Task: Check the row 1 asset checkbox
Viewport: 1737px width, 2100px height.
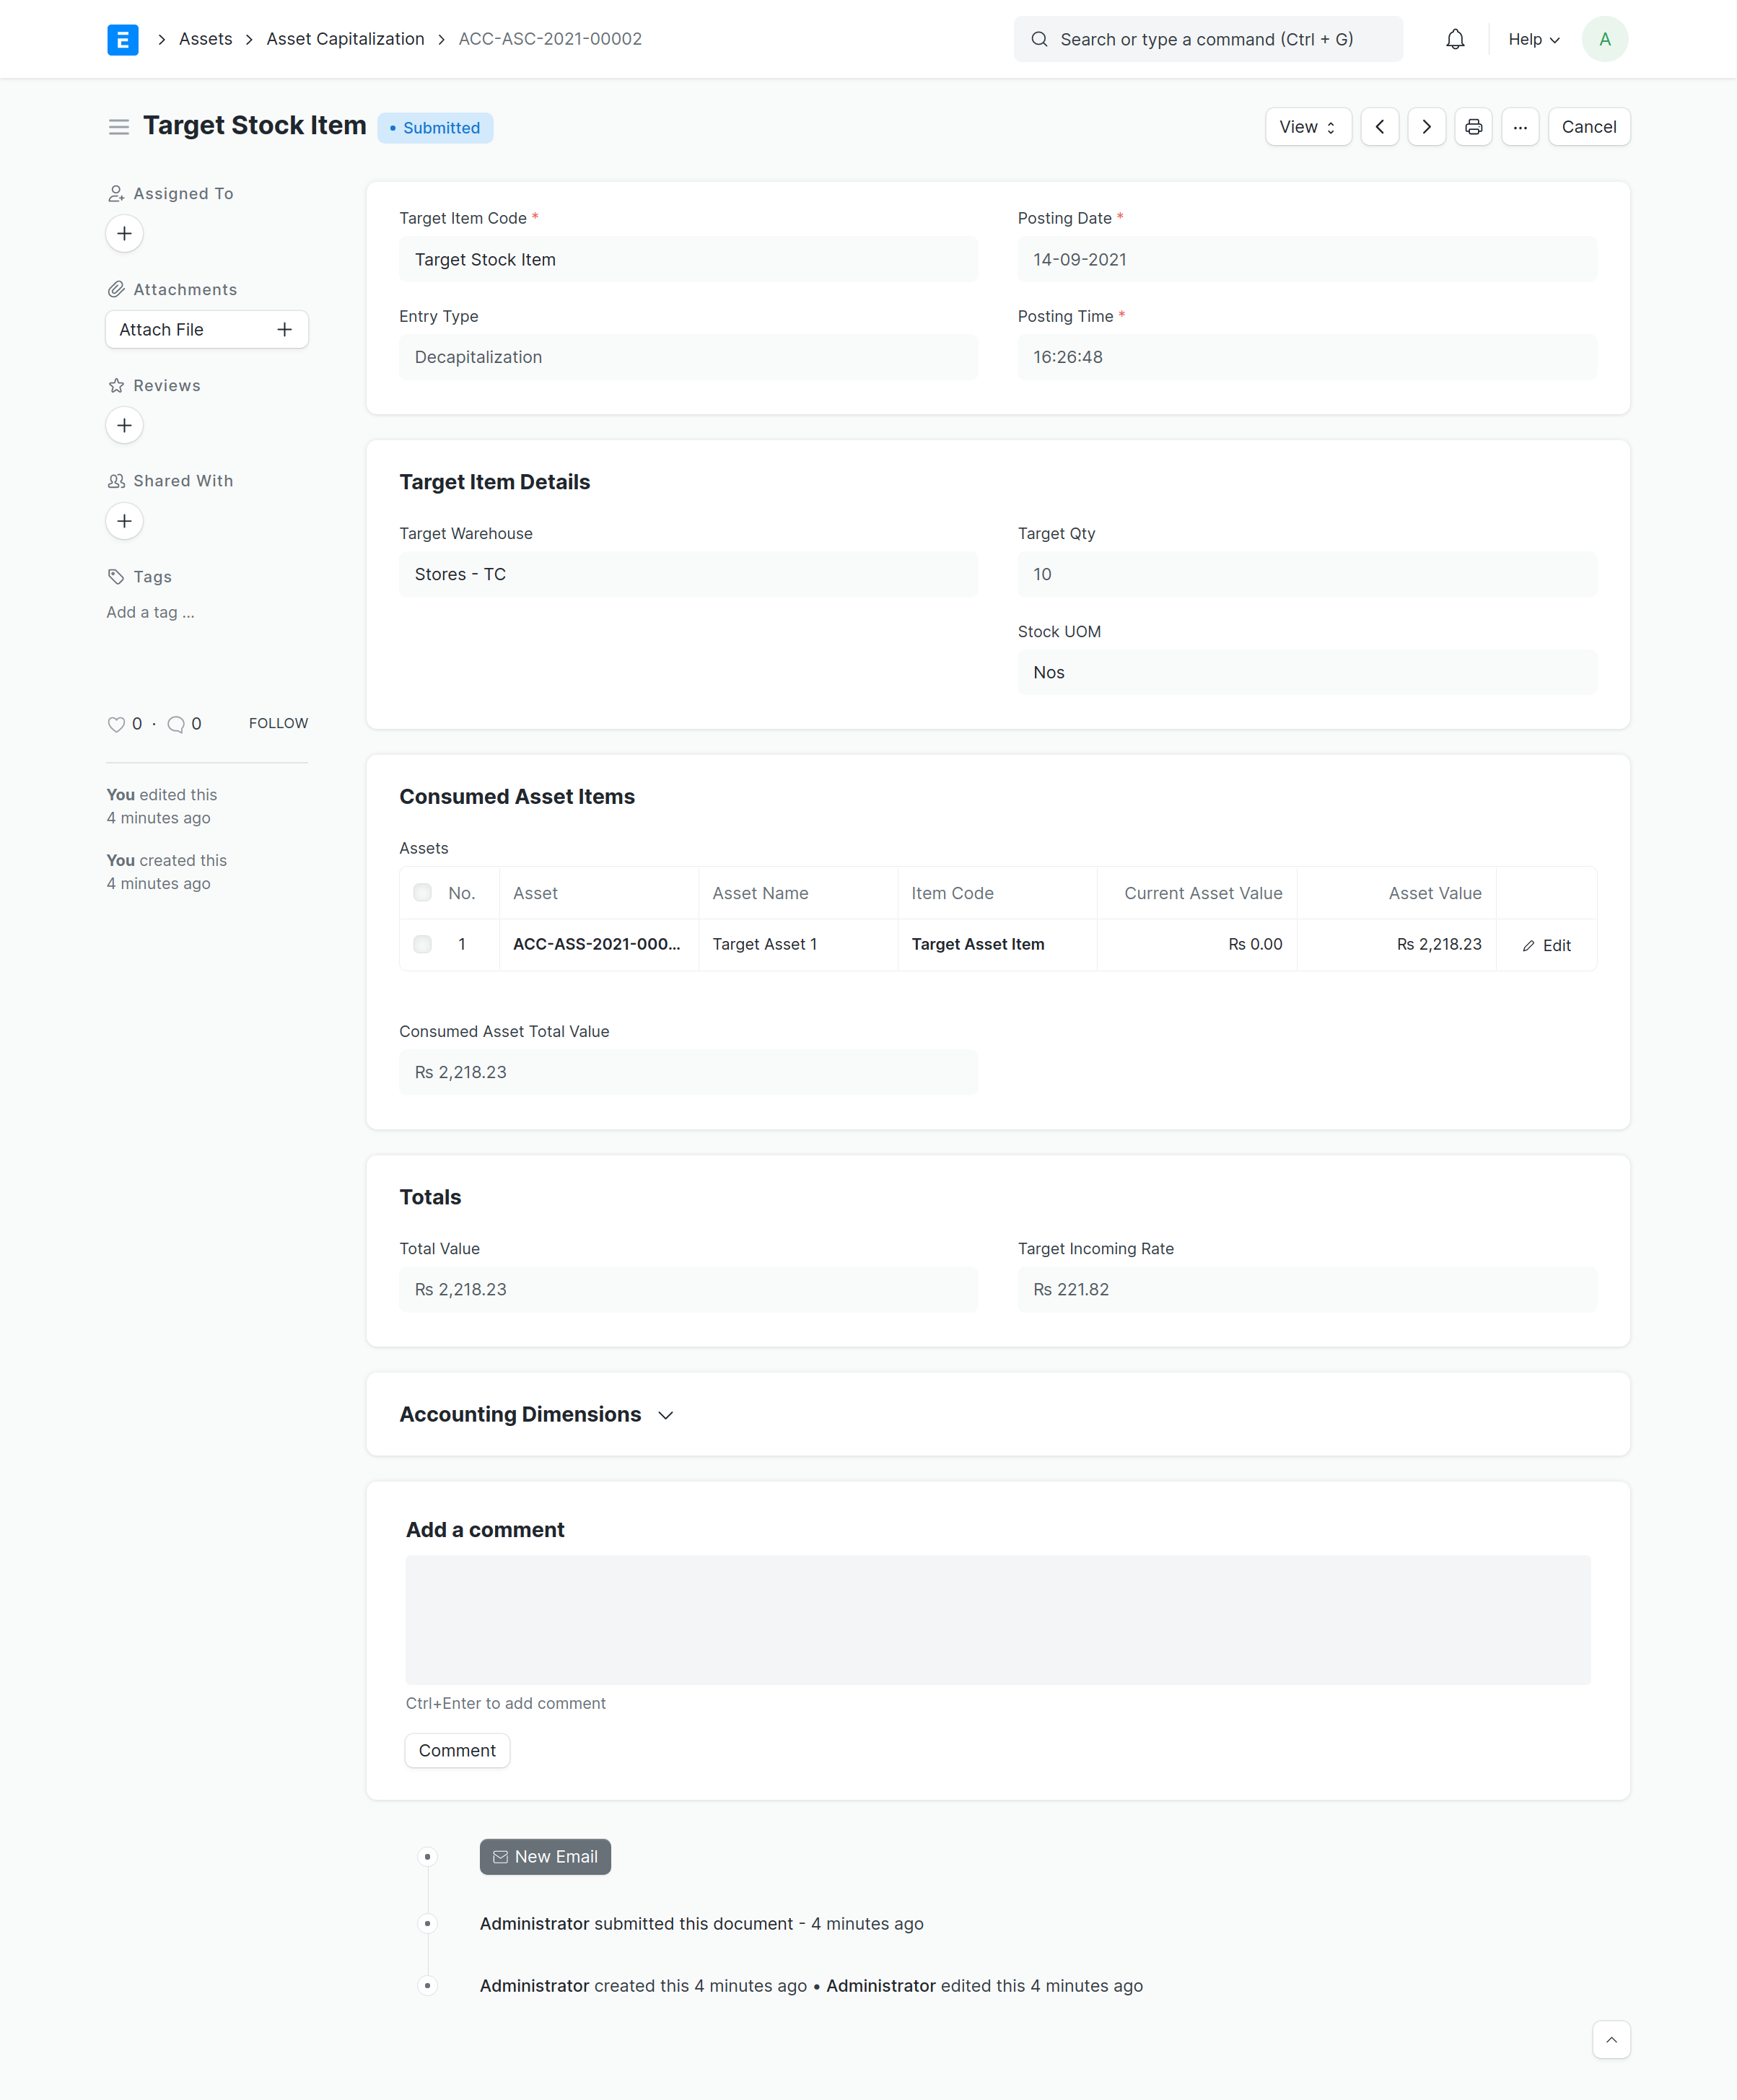Action: pyautogui.click(x=423, y=944)
